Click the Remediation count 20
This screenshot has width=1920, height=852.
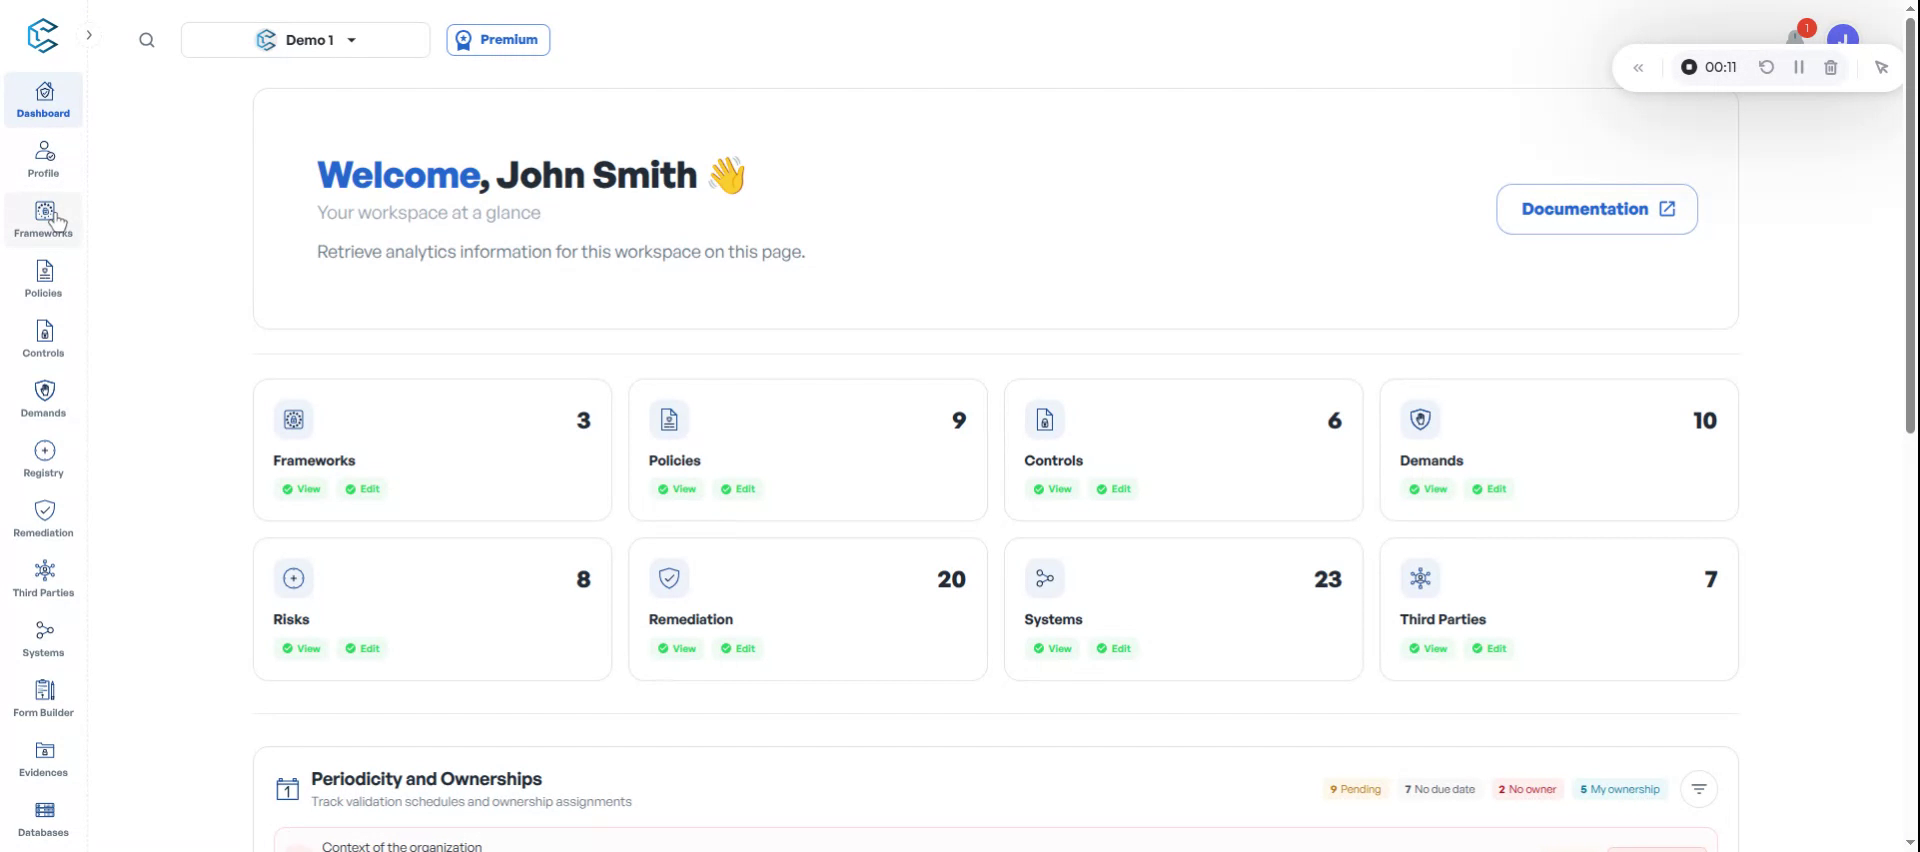pyautogui.click(x=951, y=579)
